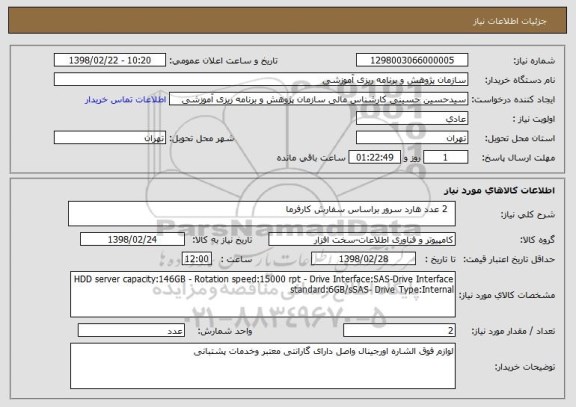Click the price validity date 1398/02/28

tap(363, 259)
